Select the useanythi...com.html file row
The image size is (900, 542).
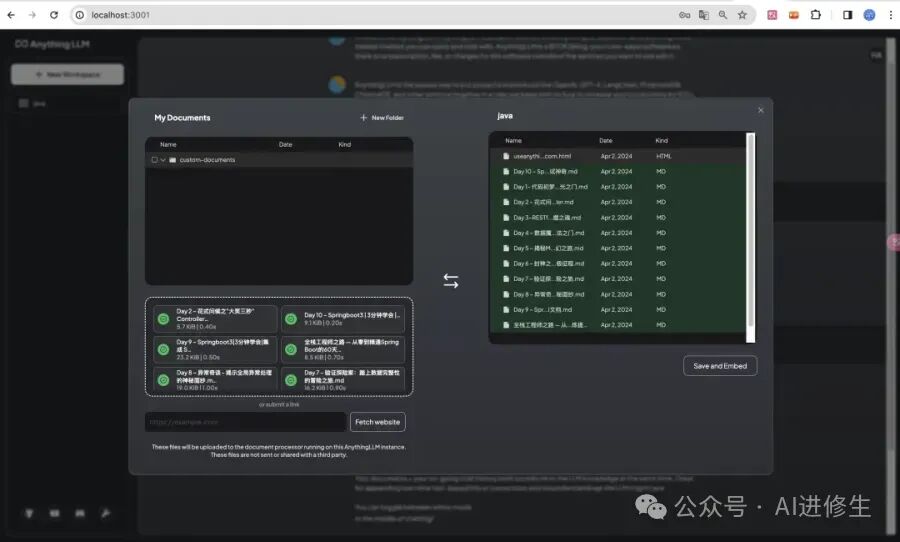[618, 156]
